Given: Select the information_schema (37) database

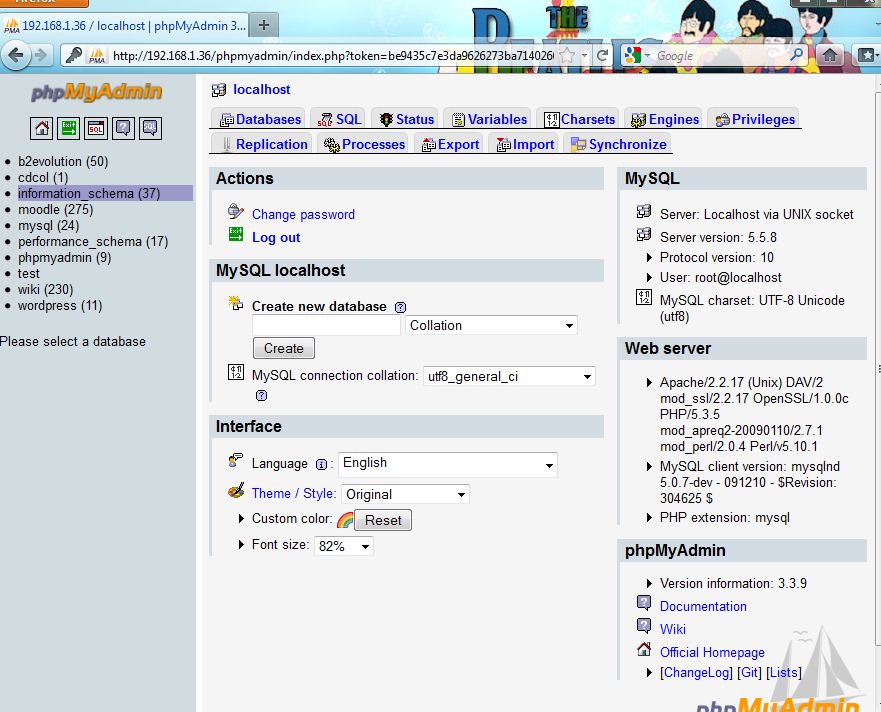Looking at the screenshot, I should tap(89, 193).
